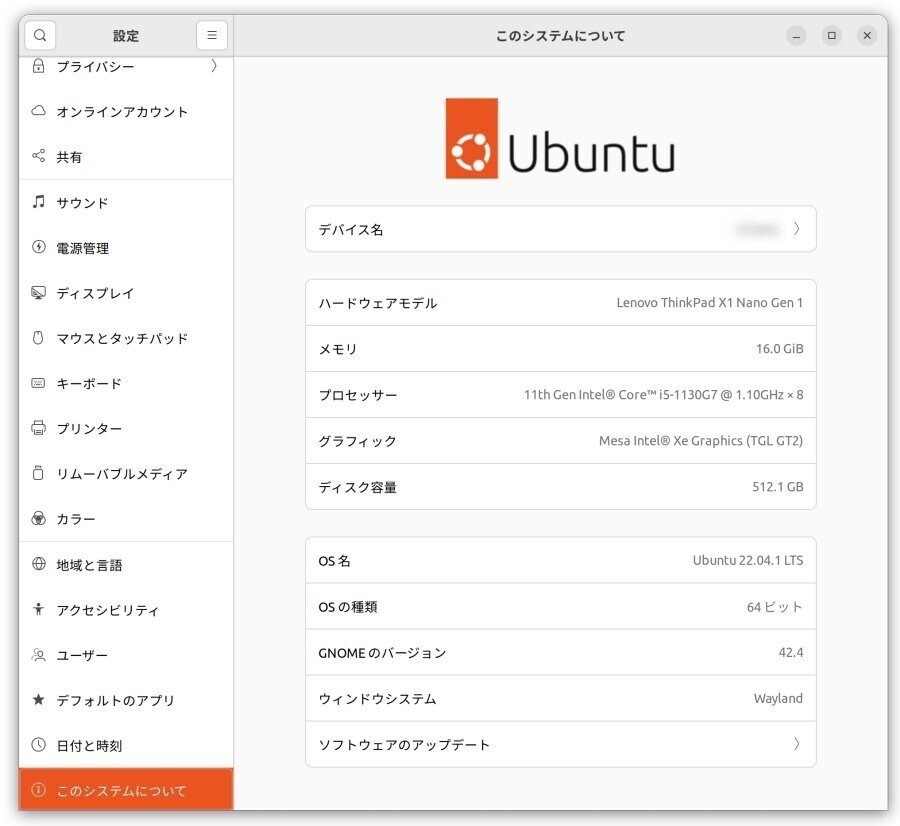Click the accessibility figure icon for アクセシビリティ
This screenshot has height=826, width=900.
38,610
